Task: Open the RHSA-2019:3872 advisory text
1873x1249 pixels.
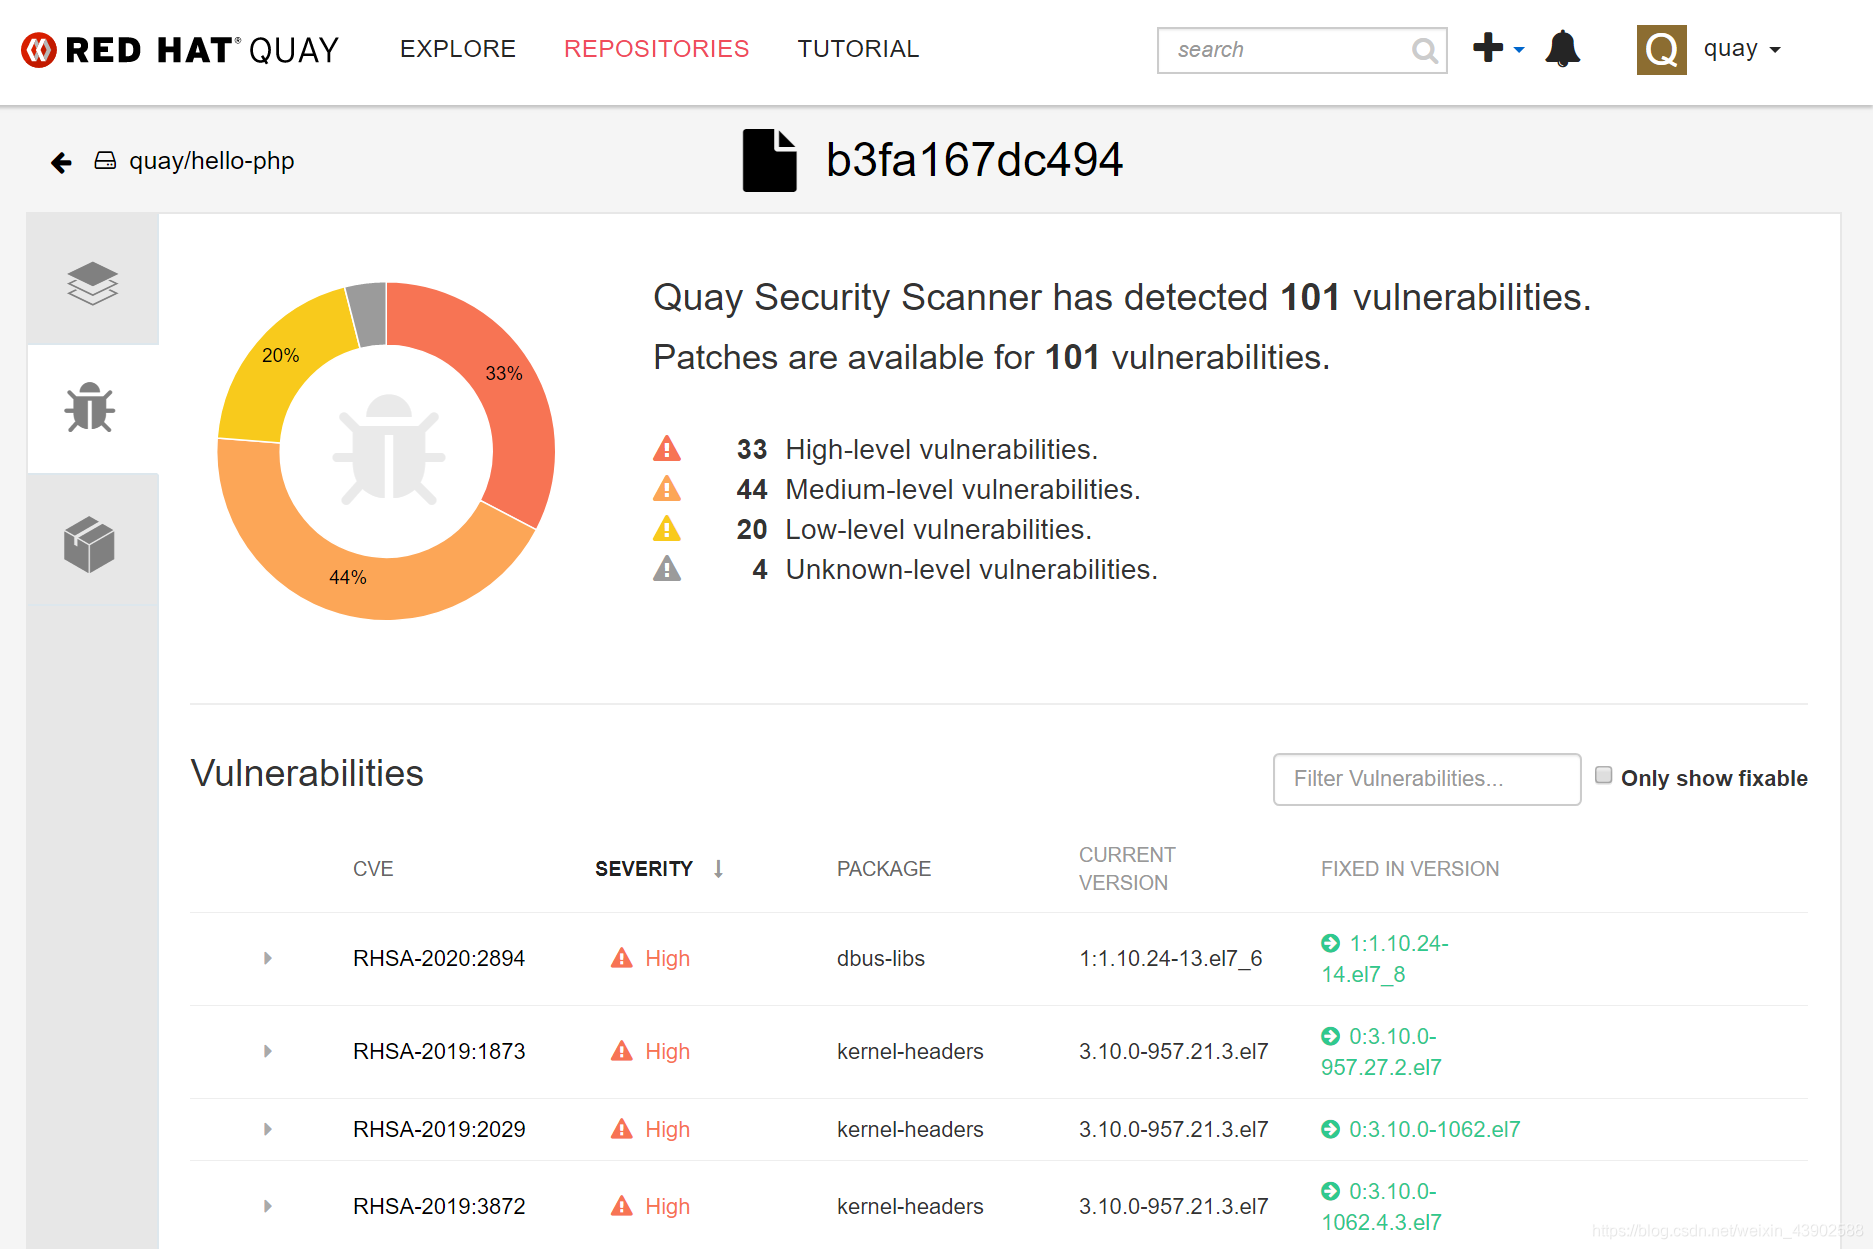Action: [x=439, y=1206]
